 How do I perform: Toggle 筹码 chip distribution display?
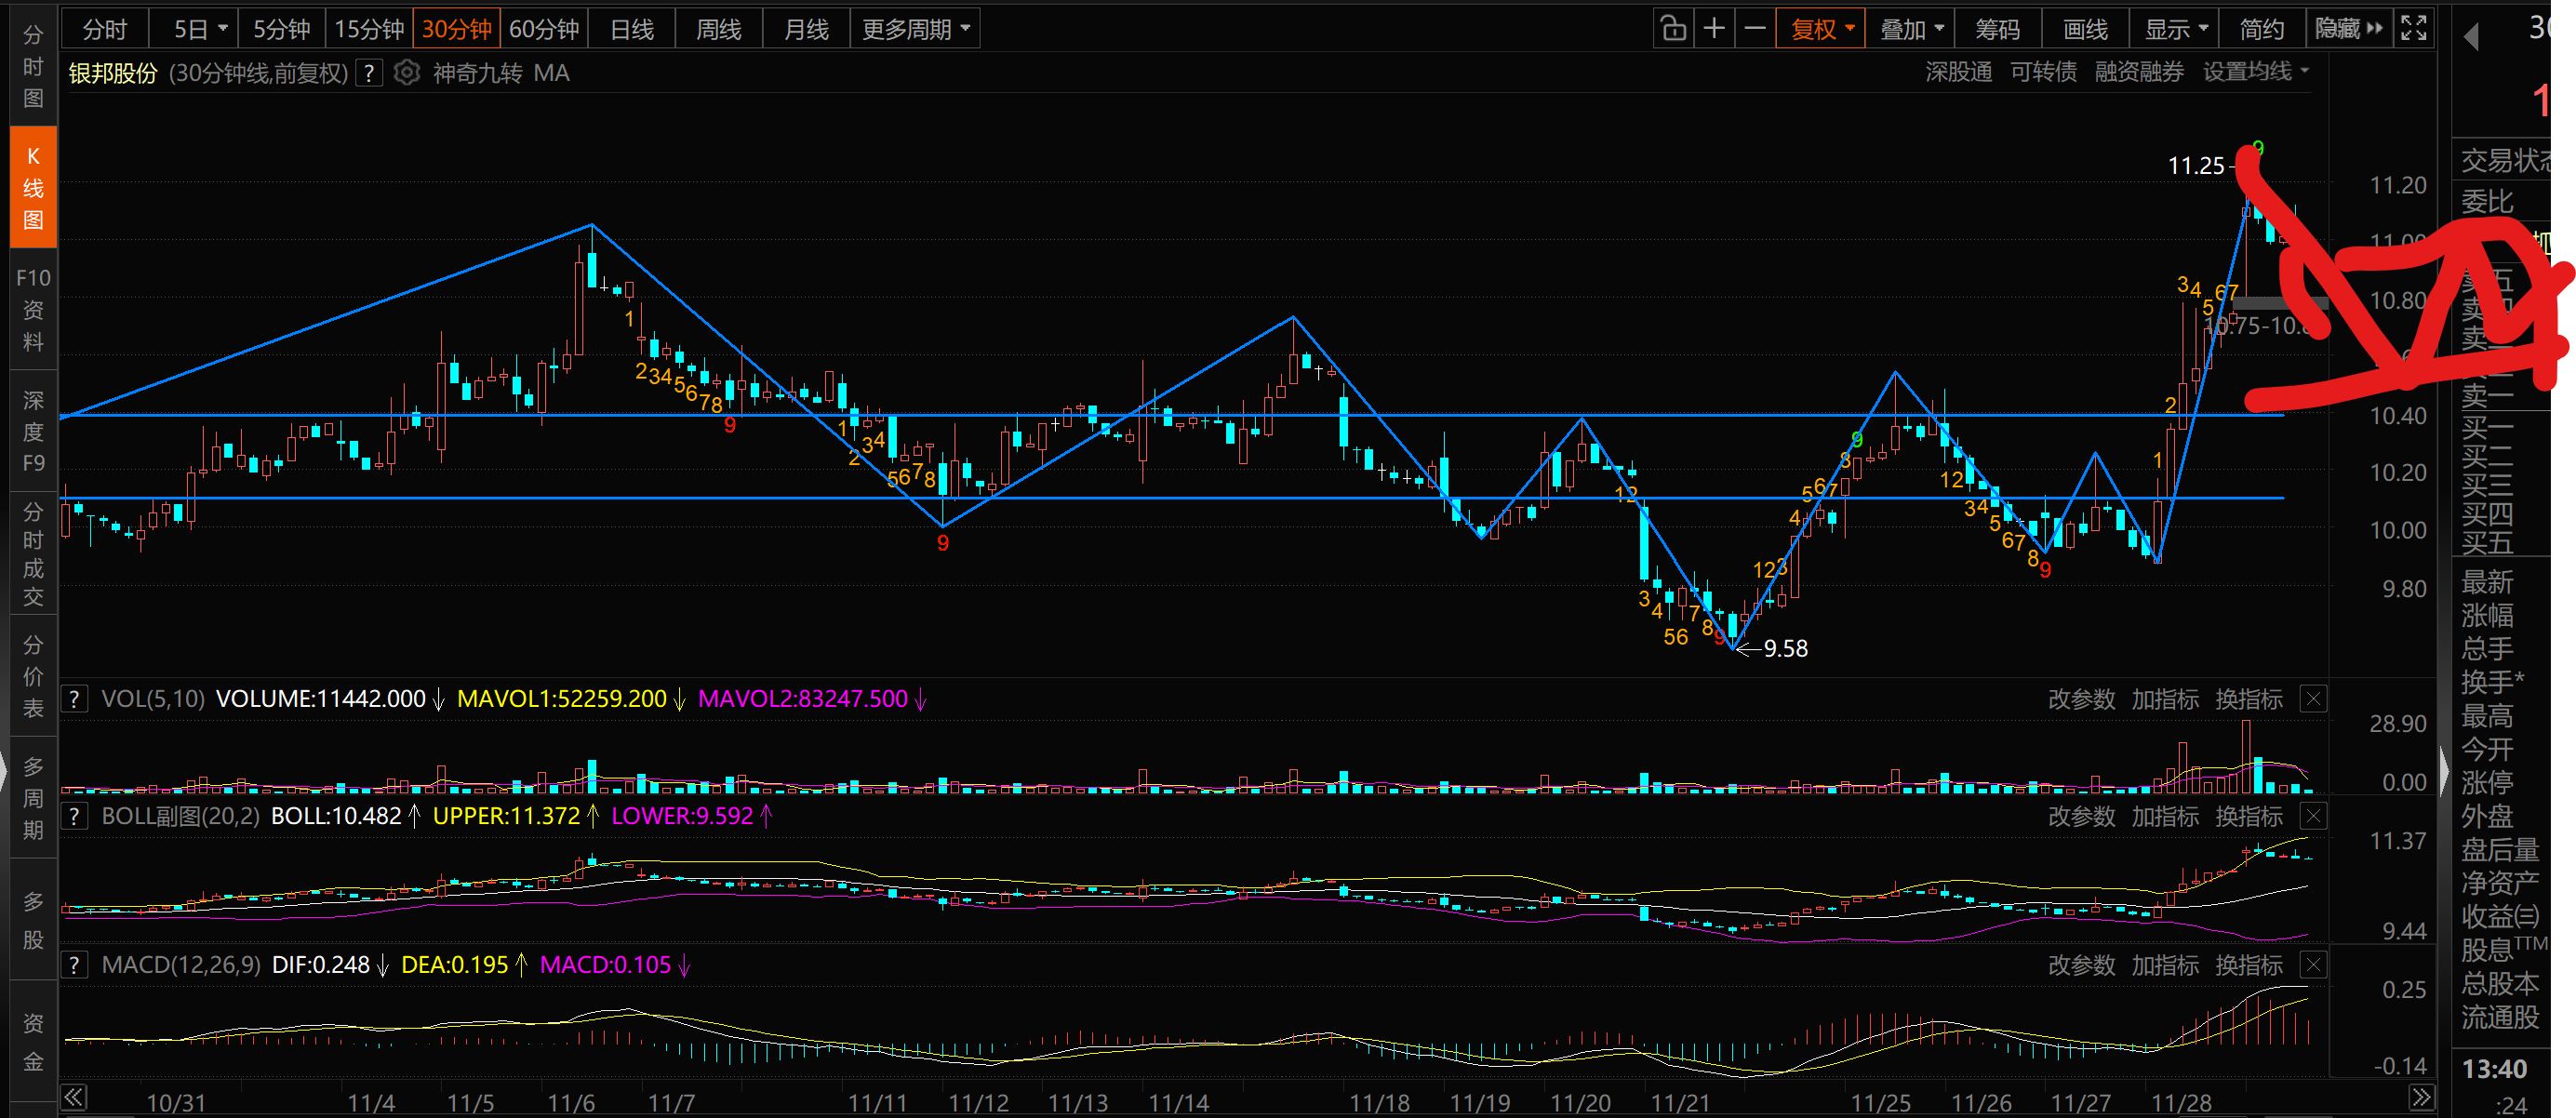[1998, 29]
